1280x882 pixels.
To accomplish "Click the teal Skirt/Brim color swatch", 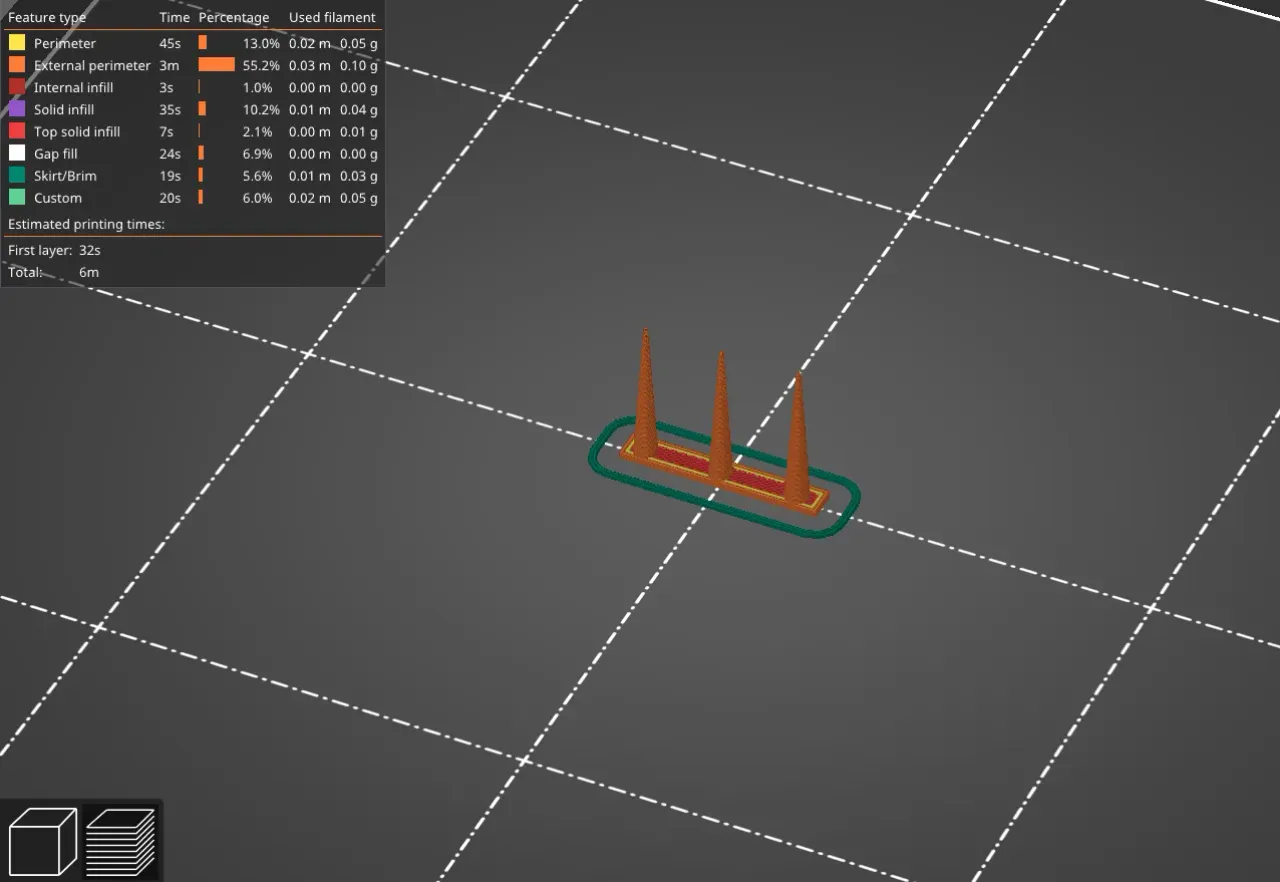I will tap(15, 175).
